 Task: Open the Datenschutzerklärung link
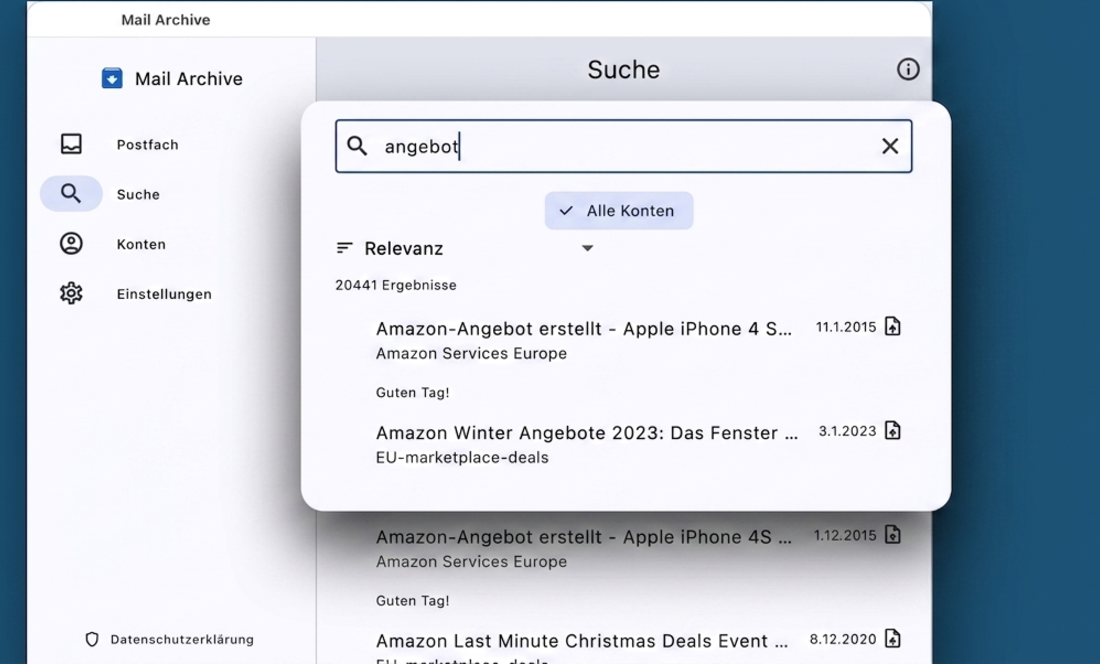coord(182,639)
